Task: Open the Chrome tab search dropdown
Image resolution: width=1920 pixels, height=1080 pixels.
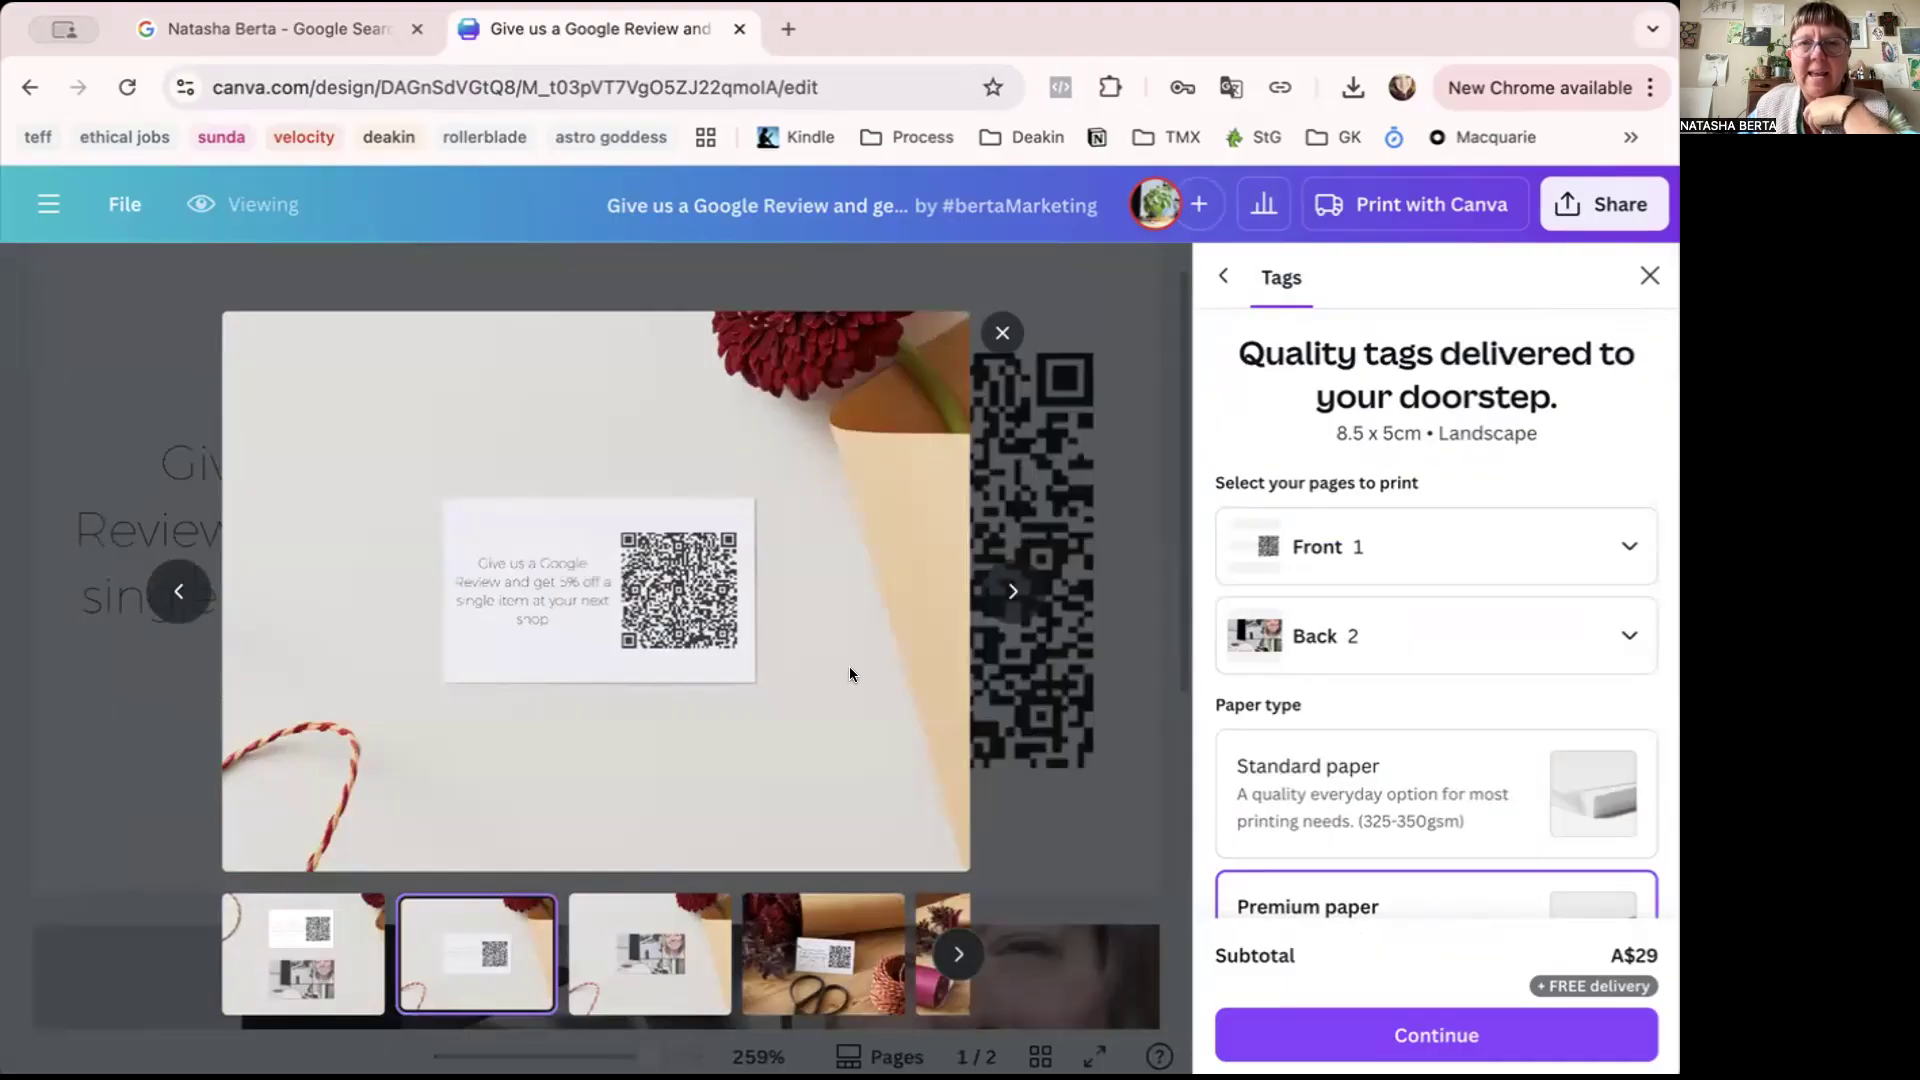Action: click(x=1652, y=29)
